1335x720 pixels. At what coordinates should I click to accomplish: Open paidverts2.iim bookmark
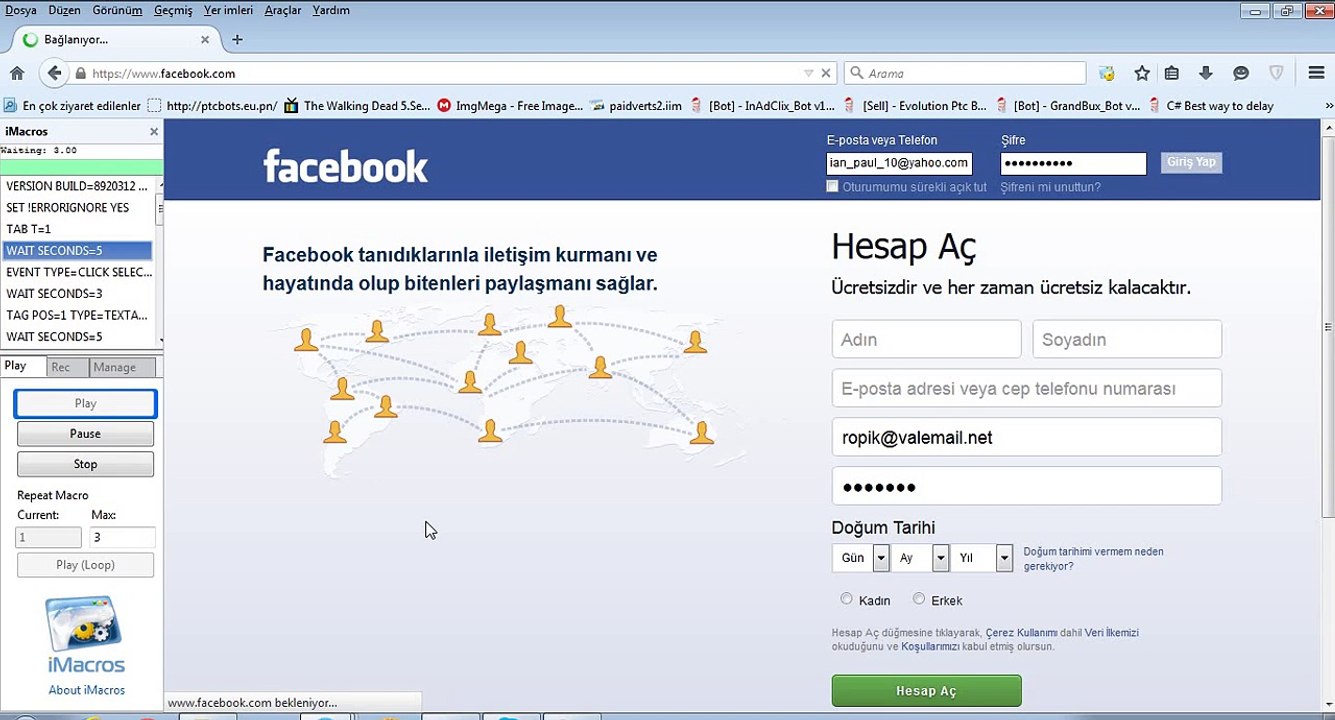click(x=636, y=105)
